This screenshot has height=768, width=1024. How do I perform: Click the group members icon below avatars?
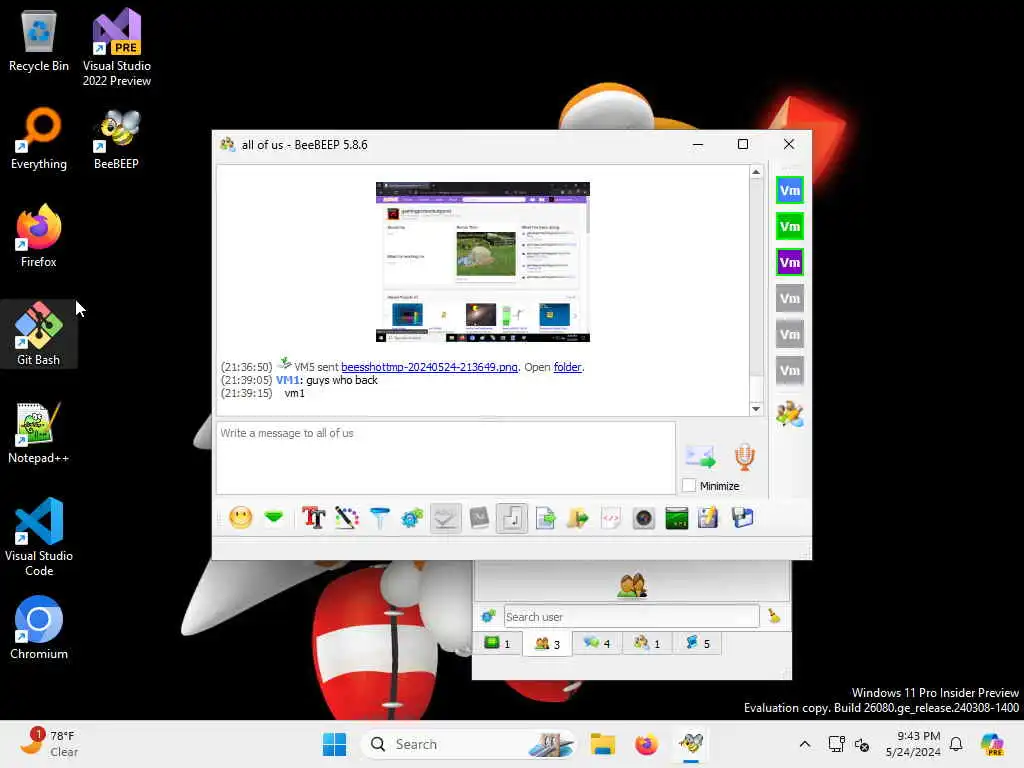point(790,414)
